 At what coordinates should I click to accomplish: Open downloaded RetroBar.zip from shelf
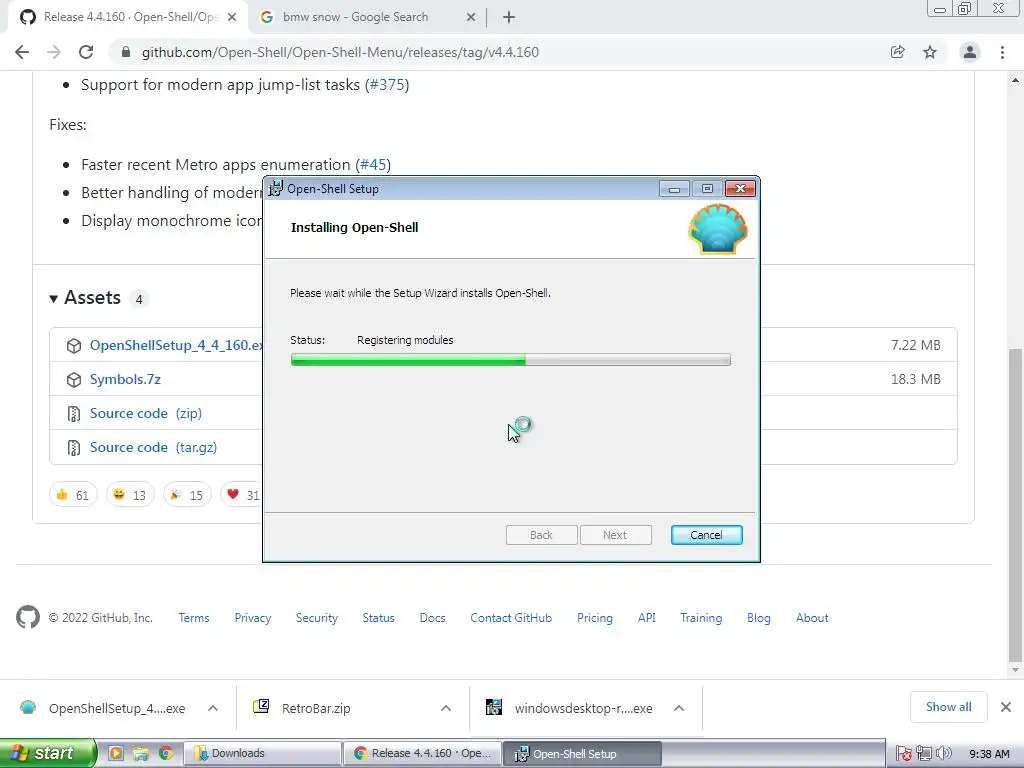click(316, 708)
